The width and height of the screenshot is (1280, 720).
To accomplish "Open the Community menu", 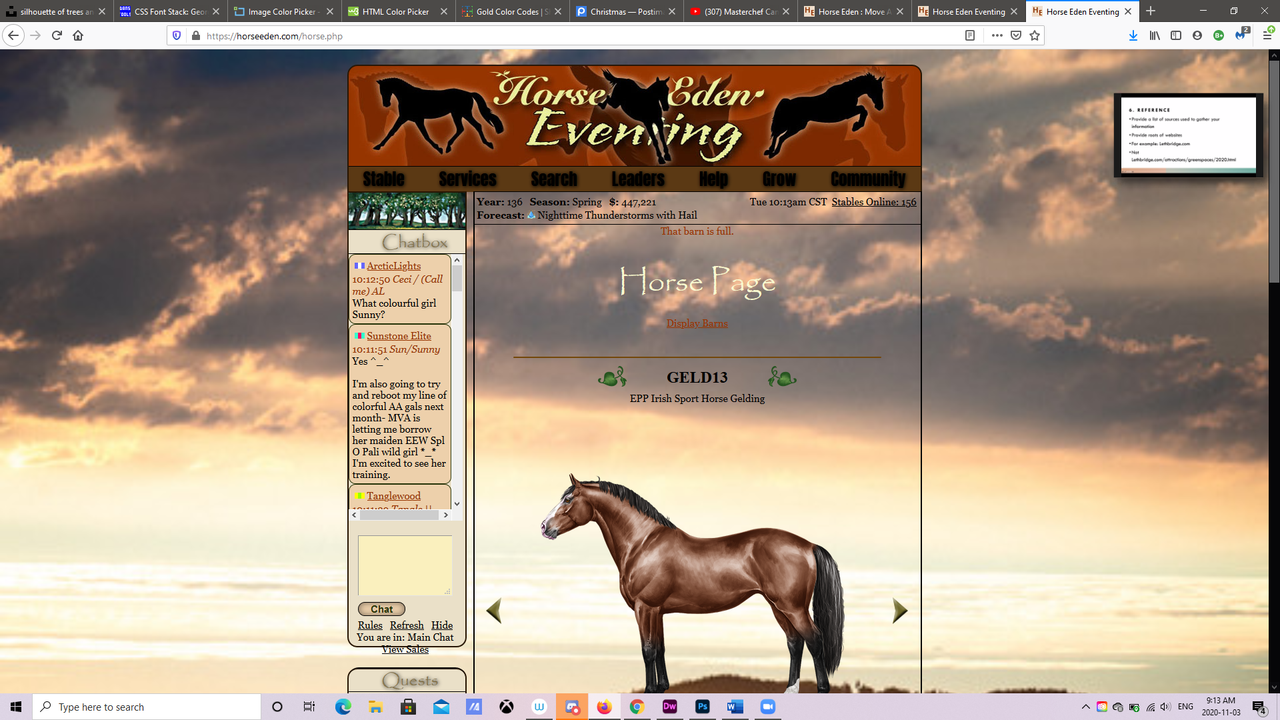I will pos(867,179).
